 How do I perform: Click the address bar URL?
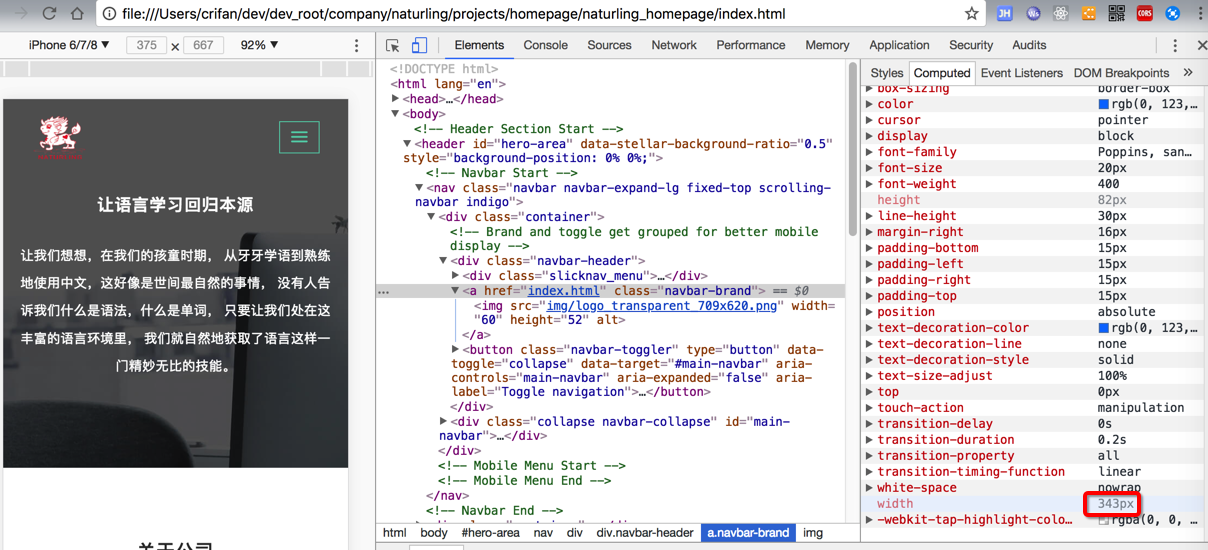coord(453,14)
